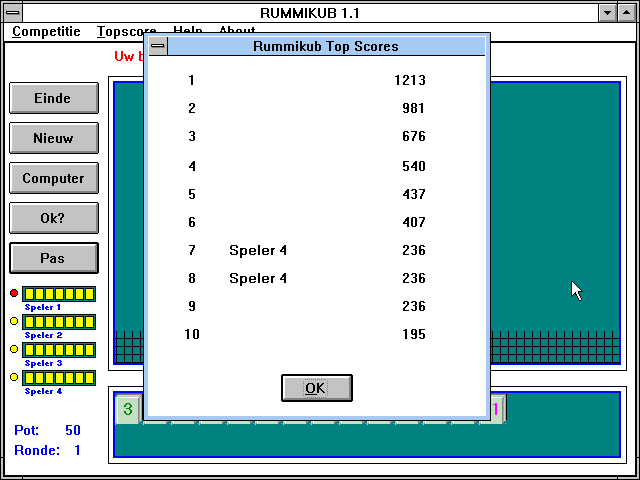Click the Speler 4 label under the racks
This screenshot has height=480, width=640.
click(x=43, y=391)
